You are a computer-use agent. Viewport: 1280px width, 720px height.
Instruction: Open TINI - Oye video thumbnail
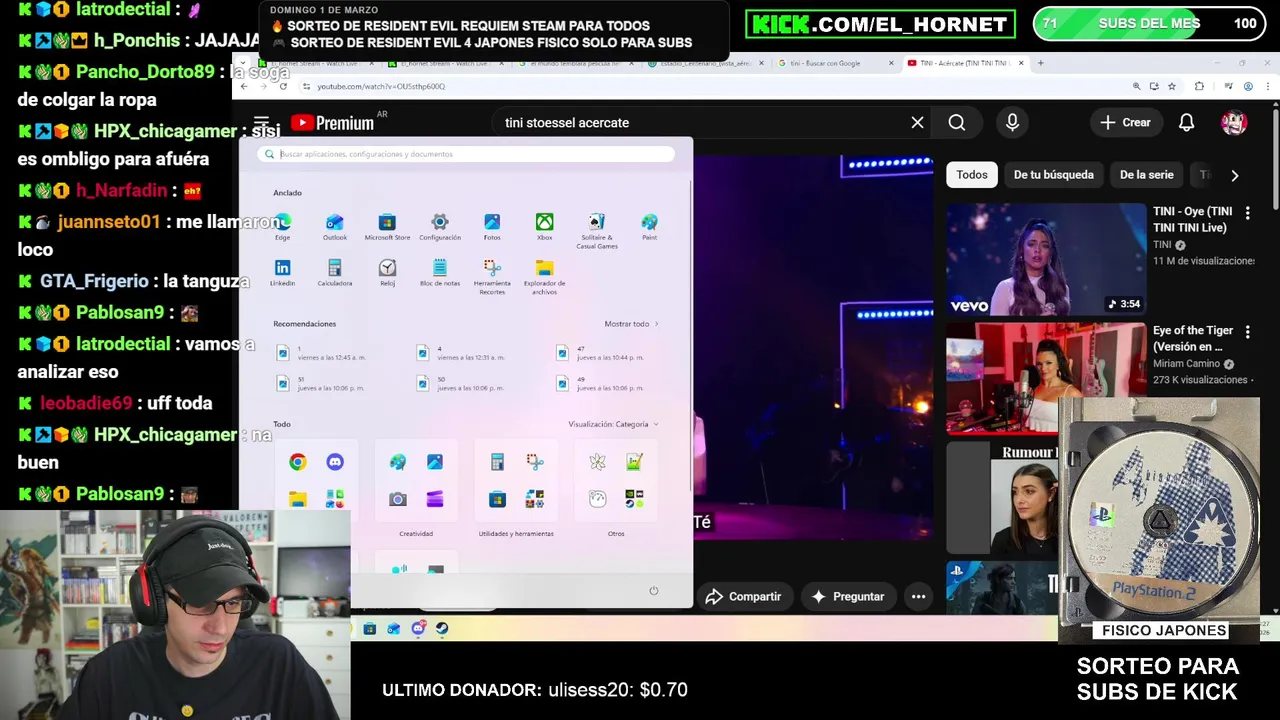(x=1046, y=260)
